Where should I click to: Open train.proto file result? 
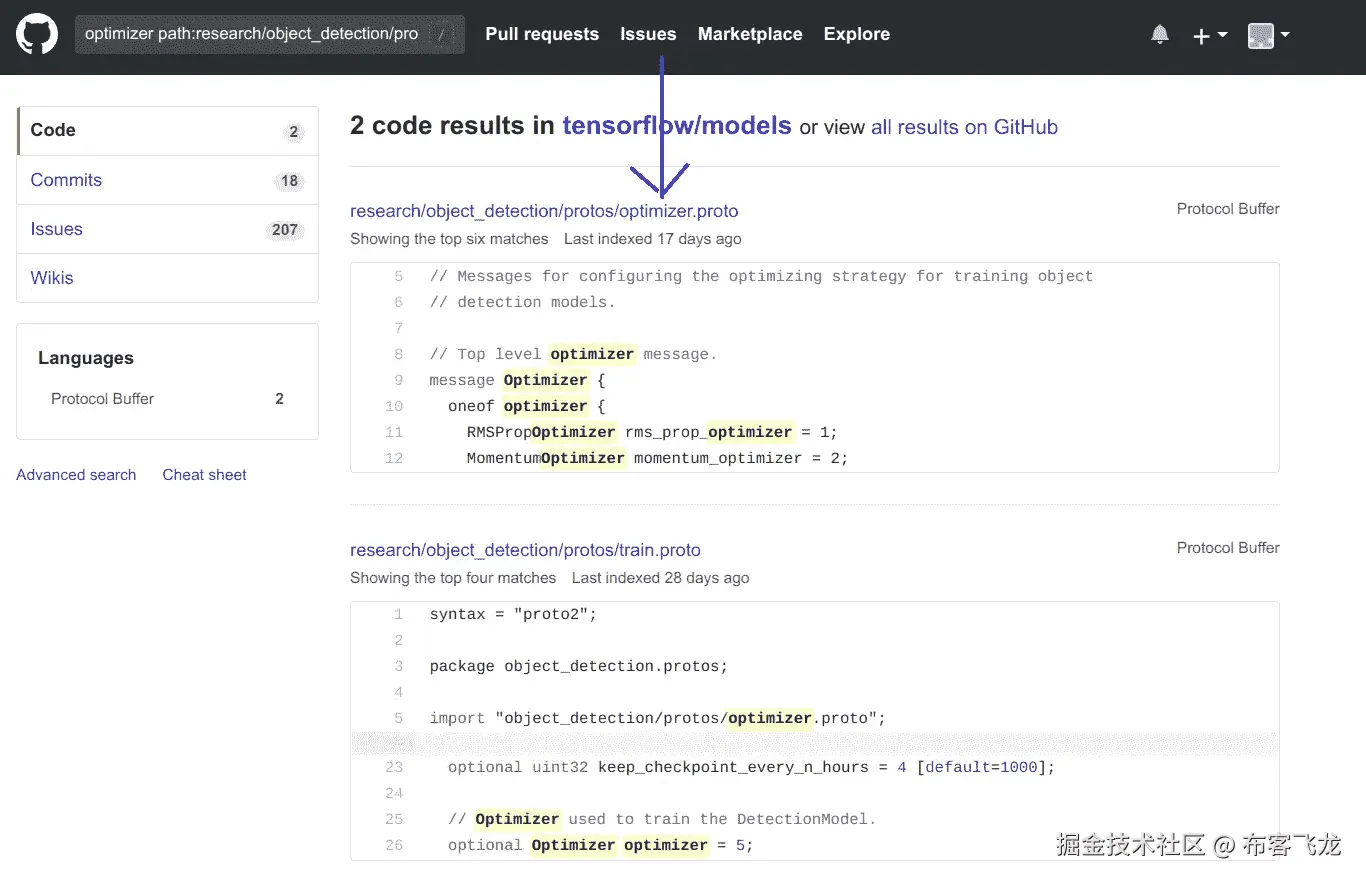point(525,550)
